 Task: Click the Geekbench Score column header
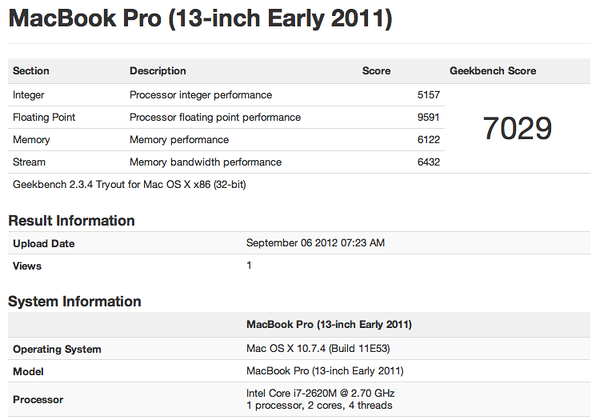[x=492, y=71]
